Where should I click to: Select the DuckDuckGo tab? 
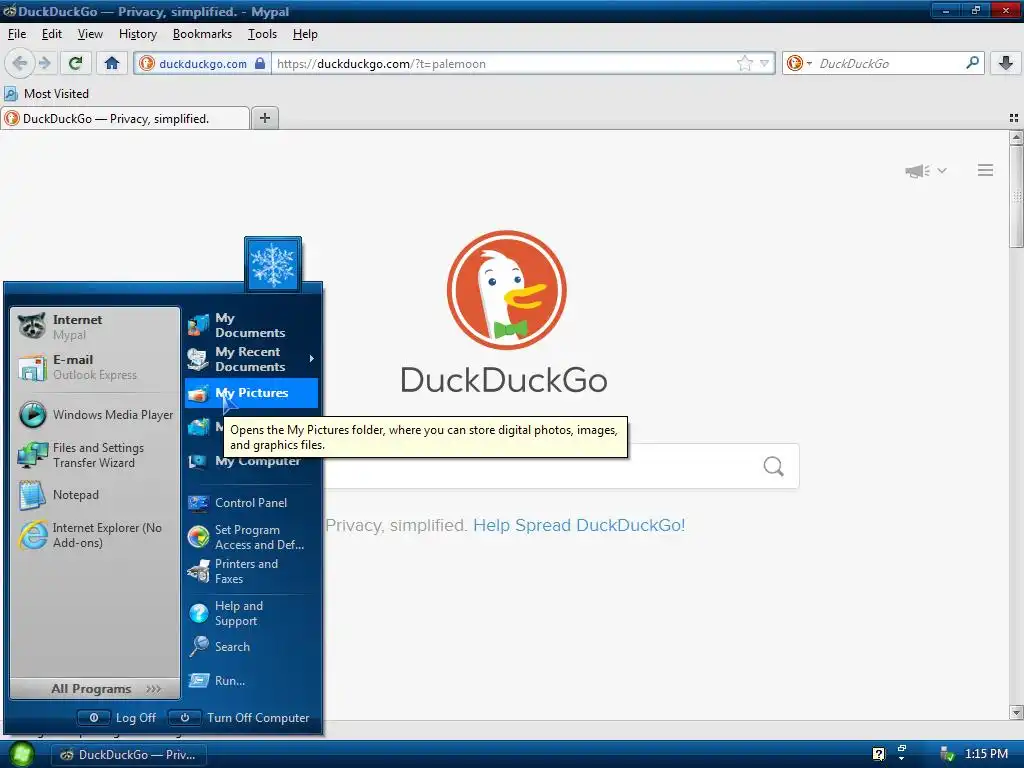[x=125, y=118]
